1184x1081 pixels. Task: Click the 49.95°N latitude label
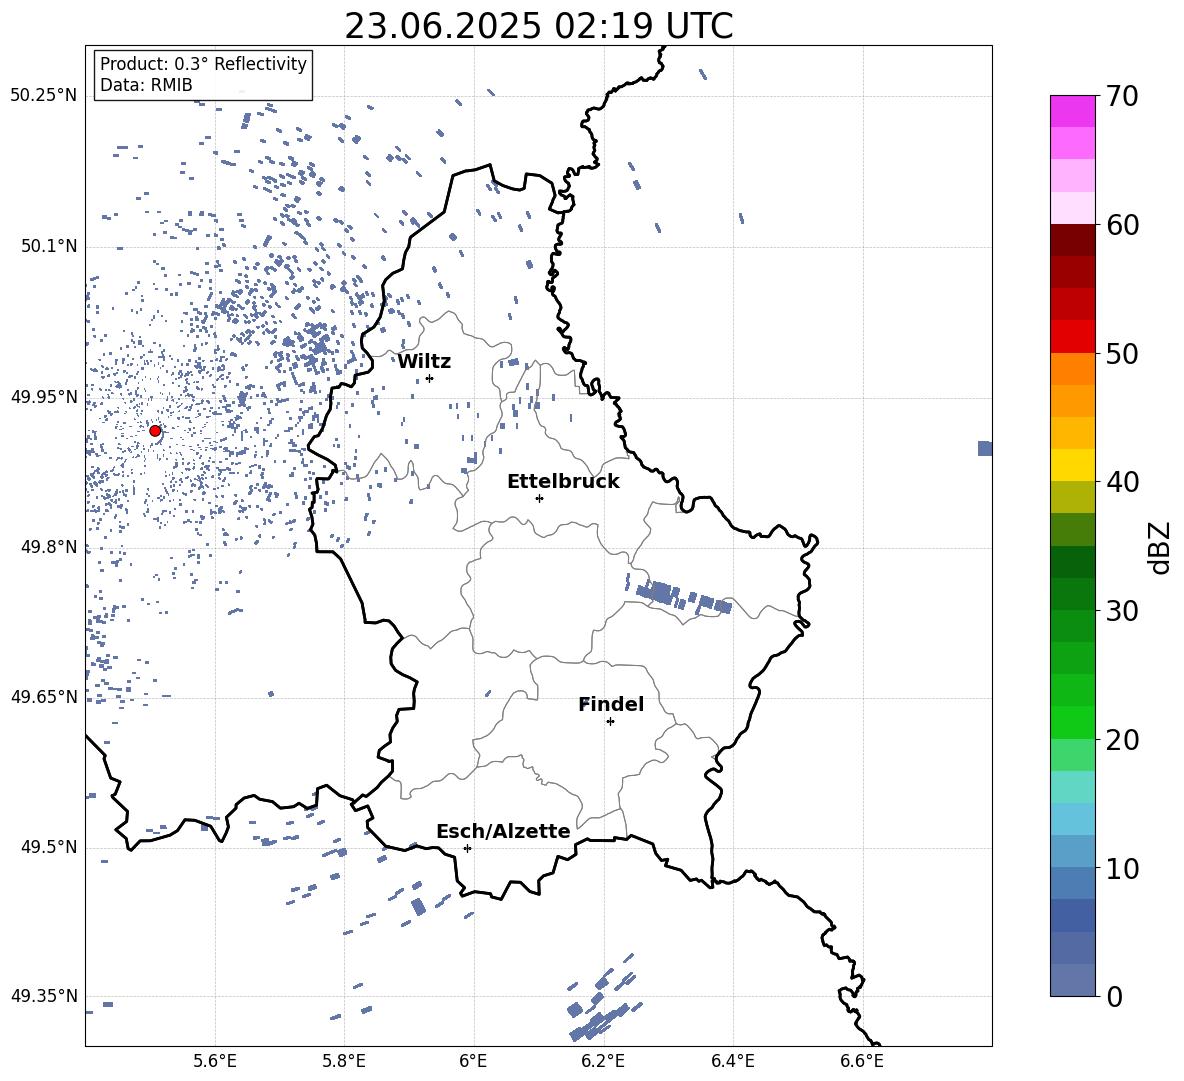click(x=44, y=397)
